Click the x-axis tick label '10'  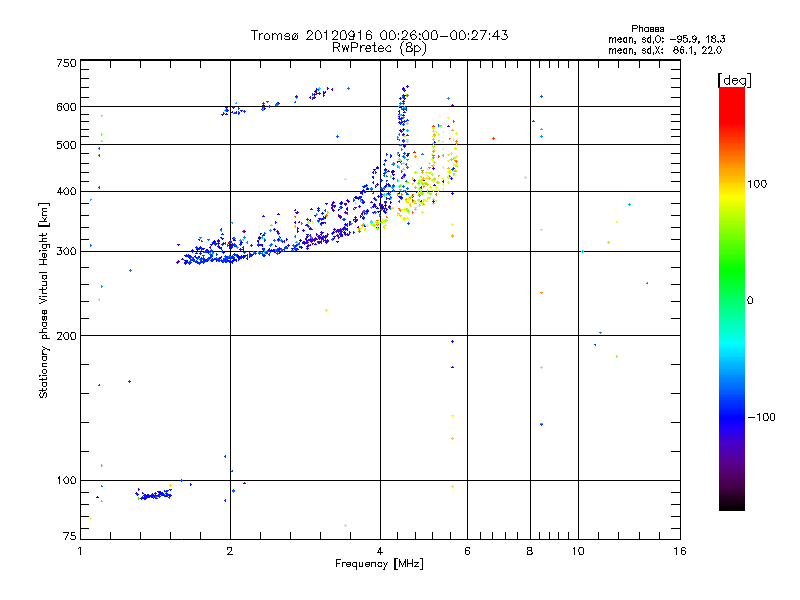click(578, 551)
